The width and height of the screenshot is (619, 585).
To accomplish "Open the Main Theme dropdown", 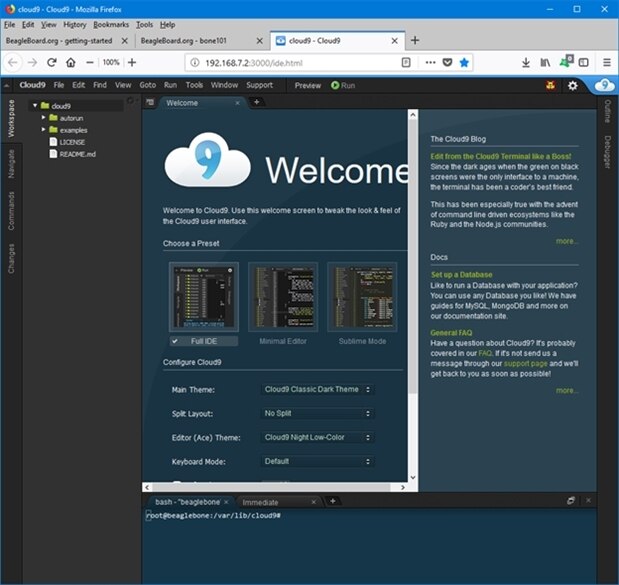I will [317, 389].
